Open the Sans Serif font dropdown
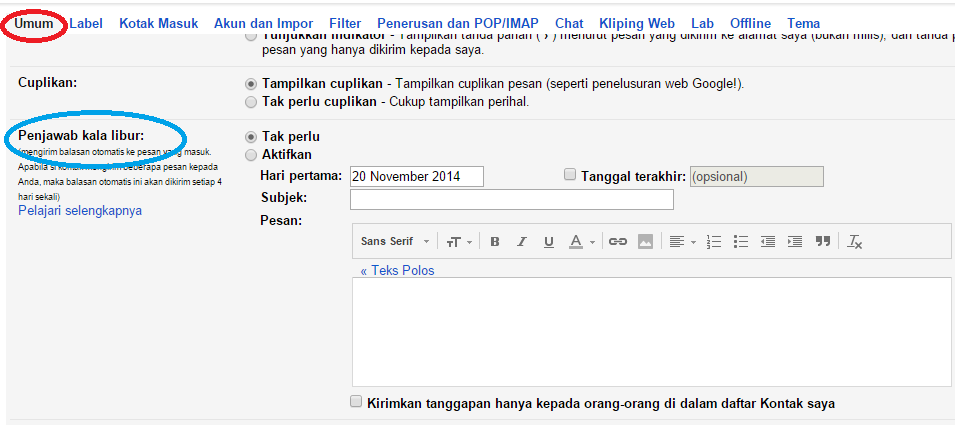The width and height of the screenshot is (955, 425). [395, 242]
